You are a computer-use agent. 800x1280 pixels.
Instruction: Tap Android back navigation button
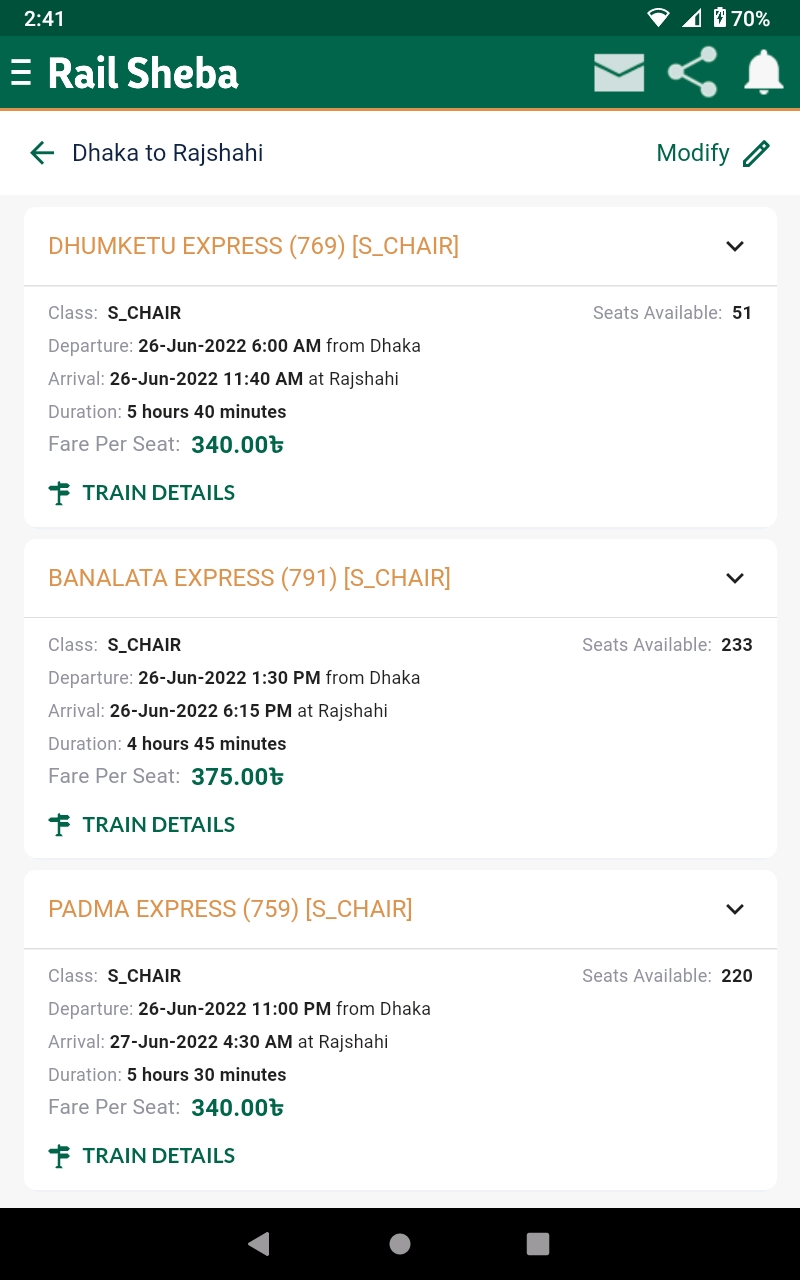(x=259, y=1243)
